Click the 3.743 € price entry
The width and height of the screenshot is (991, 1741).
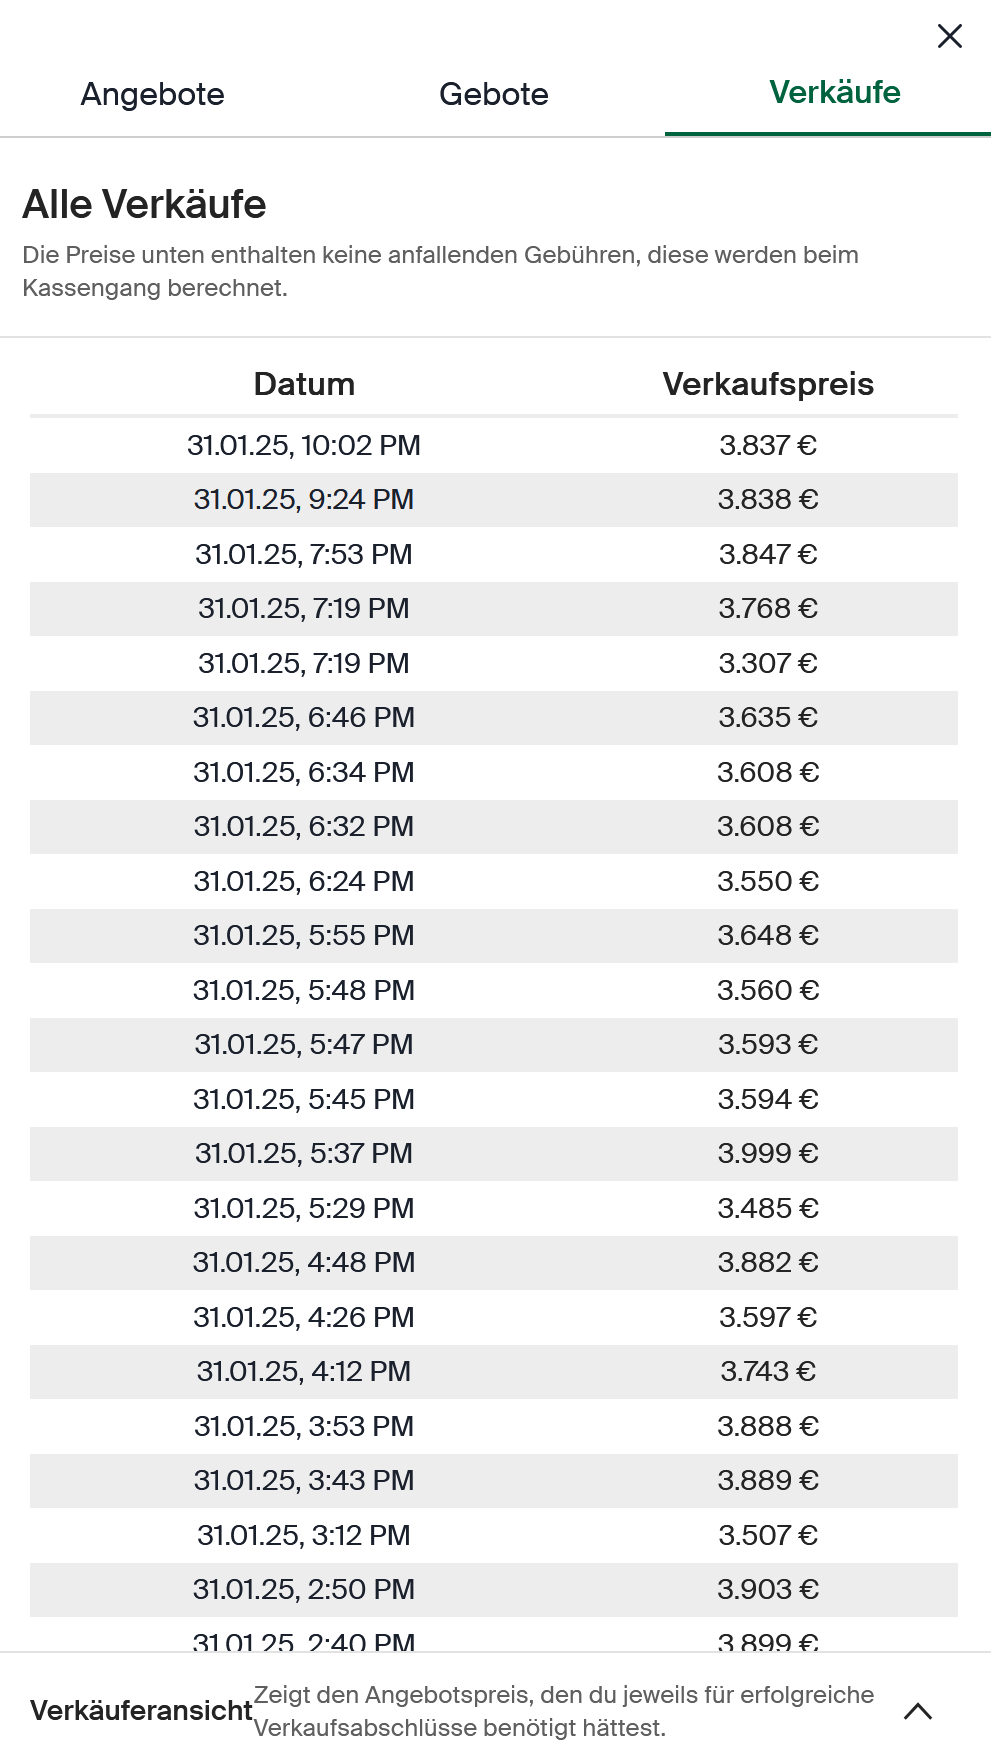[767, 1372]
